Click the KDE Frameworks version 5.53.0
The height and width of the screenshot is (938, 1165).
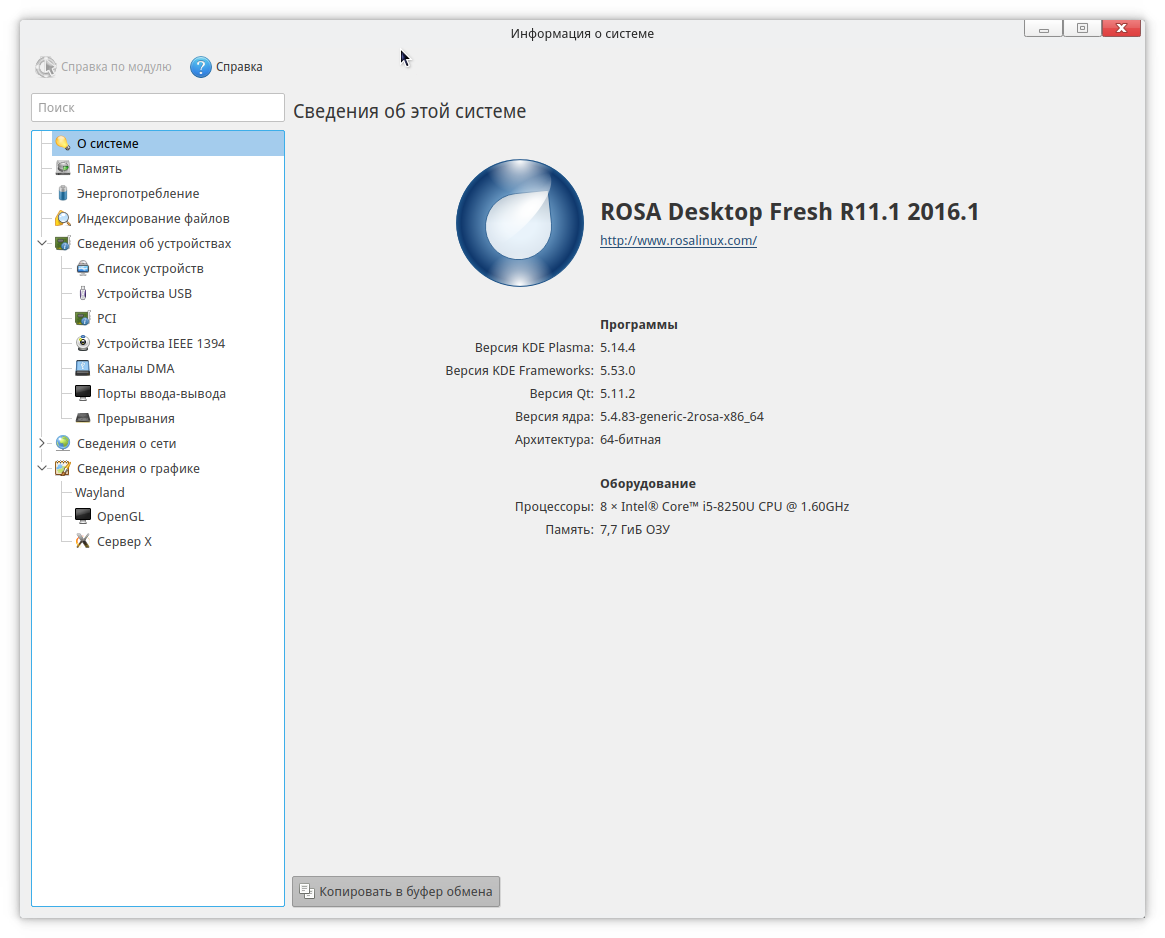pyautogui.click(x=617, y=371)
